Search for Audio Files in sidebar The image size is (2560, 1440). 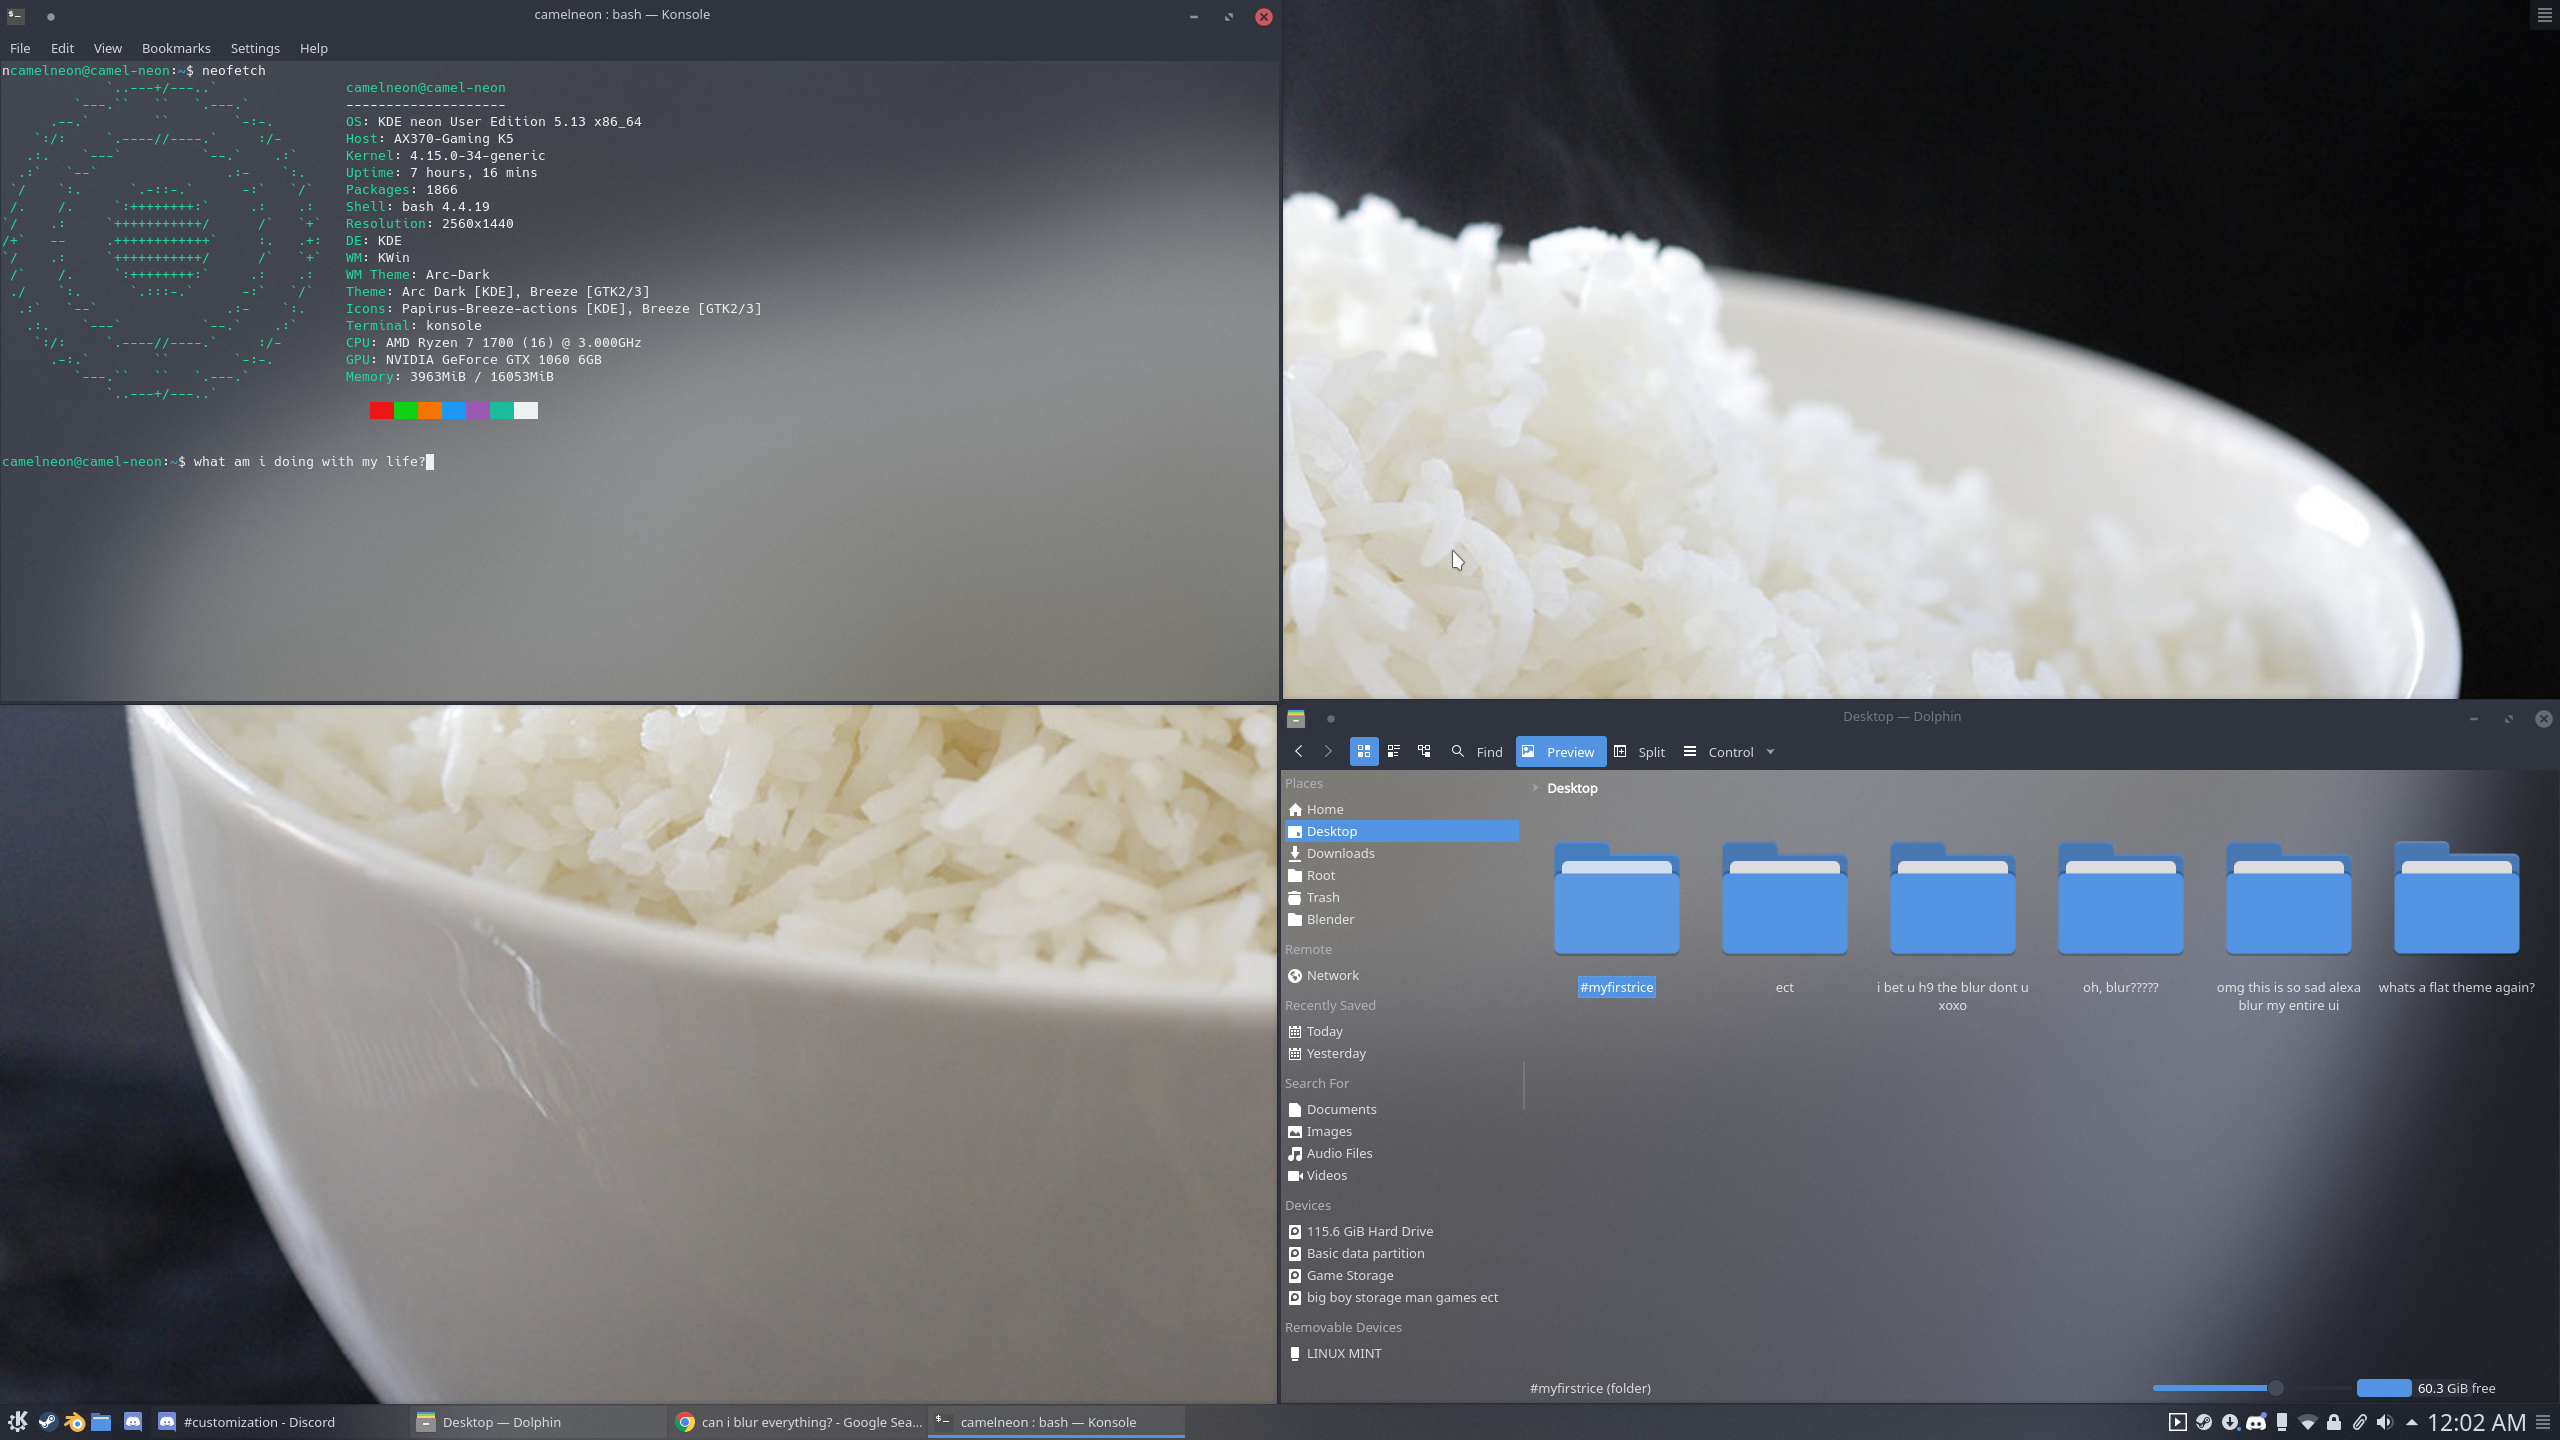pyautogui.click(x=1401, y=1153)
